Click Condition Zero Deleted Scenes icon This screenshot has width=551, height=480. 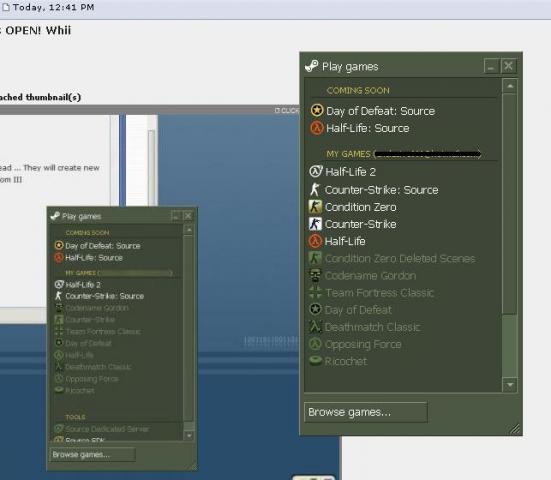(315, 258)
